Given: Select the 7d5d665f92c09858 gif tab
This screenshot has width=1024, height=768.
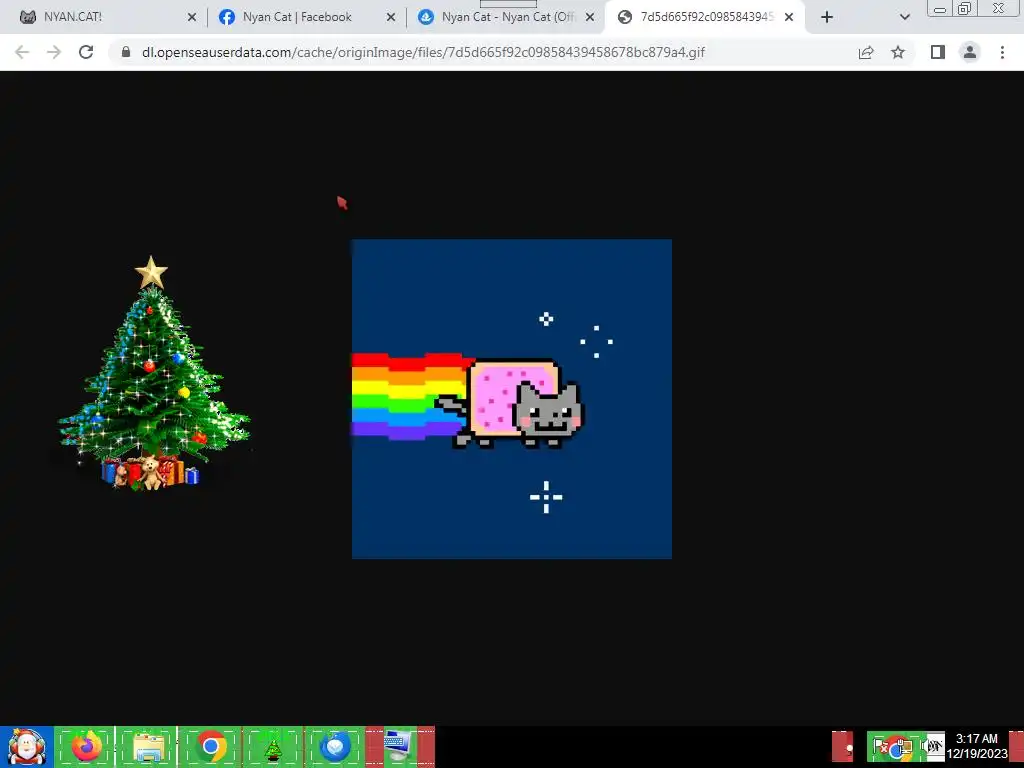Looking at the screenshot, I should [705, 17].
